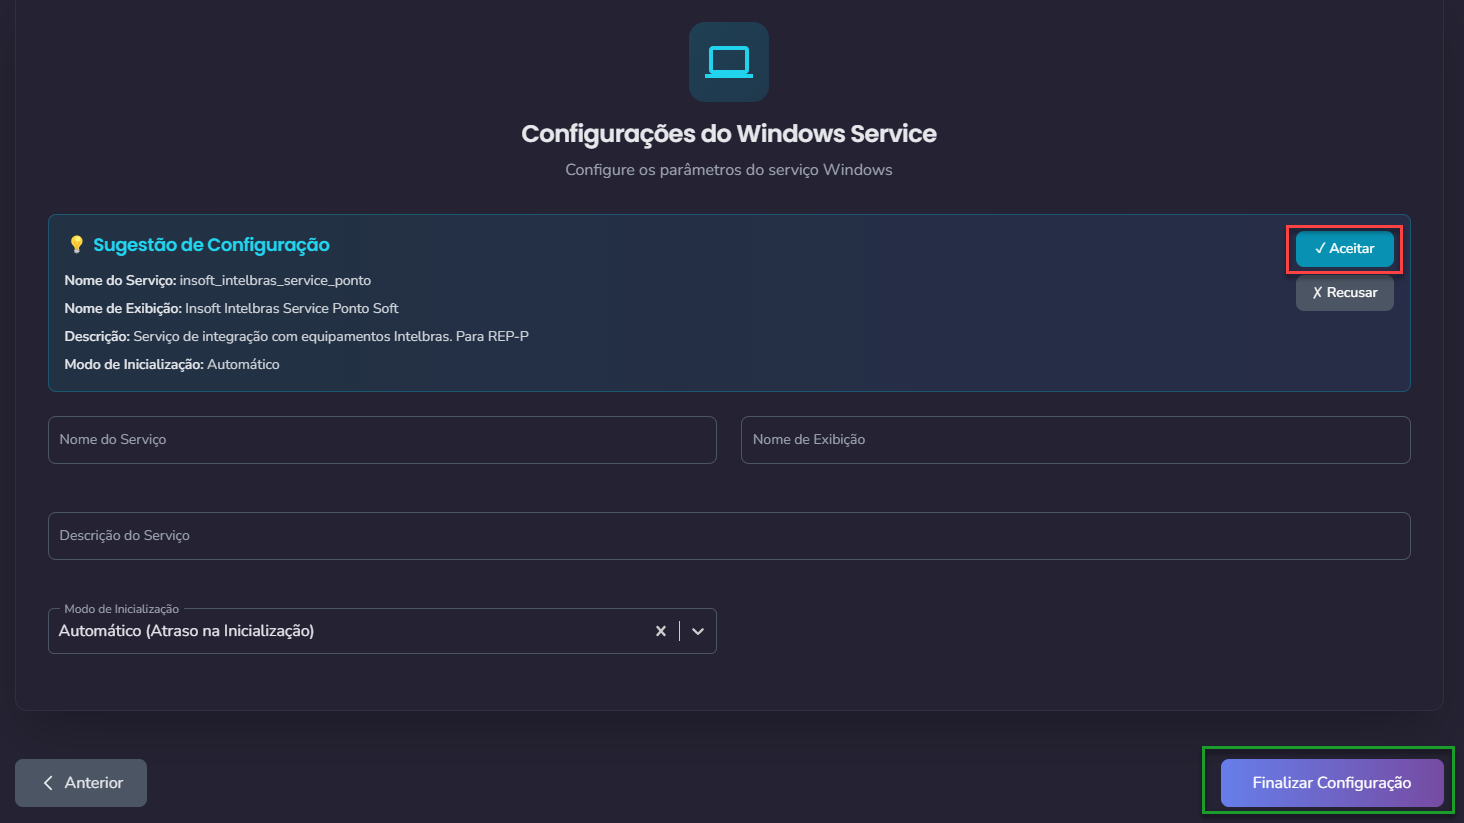Decline the suggested configuration with Recusar
Screen dimensions: 1464x823
[1344, 293]
